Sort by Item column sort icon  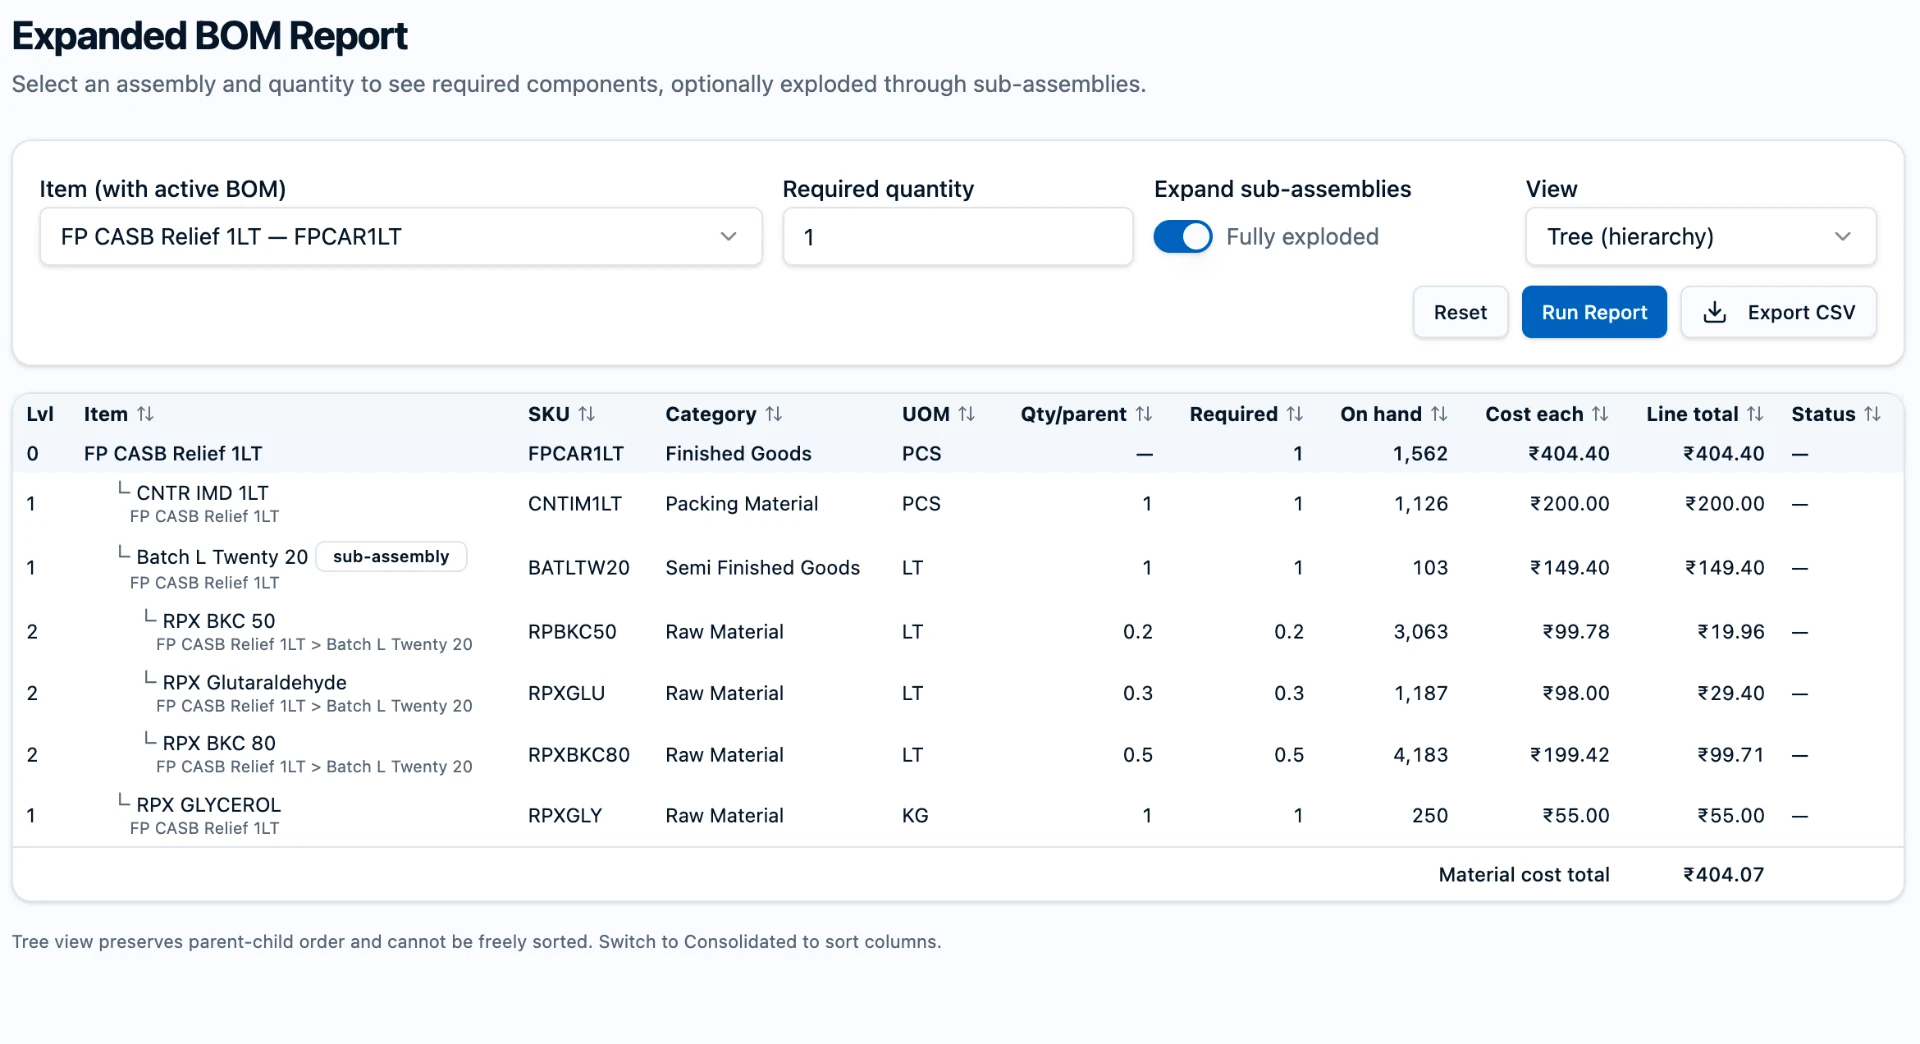click(145, 414)
